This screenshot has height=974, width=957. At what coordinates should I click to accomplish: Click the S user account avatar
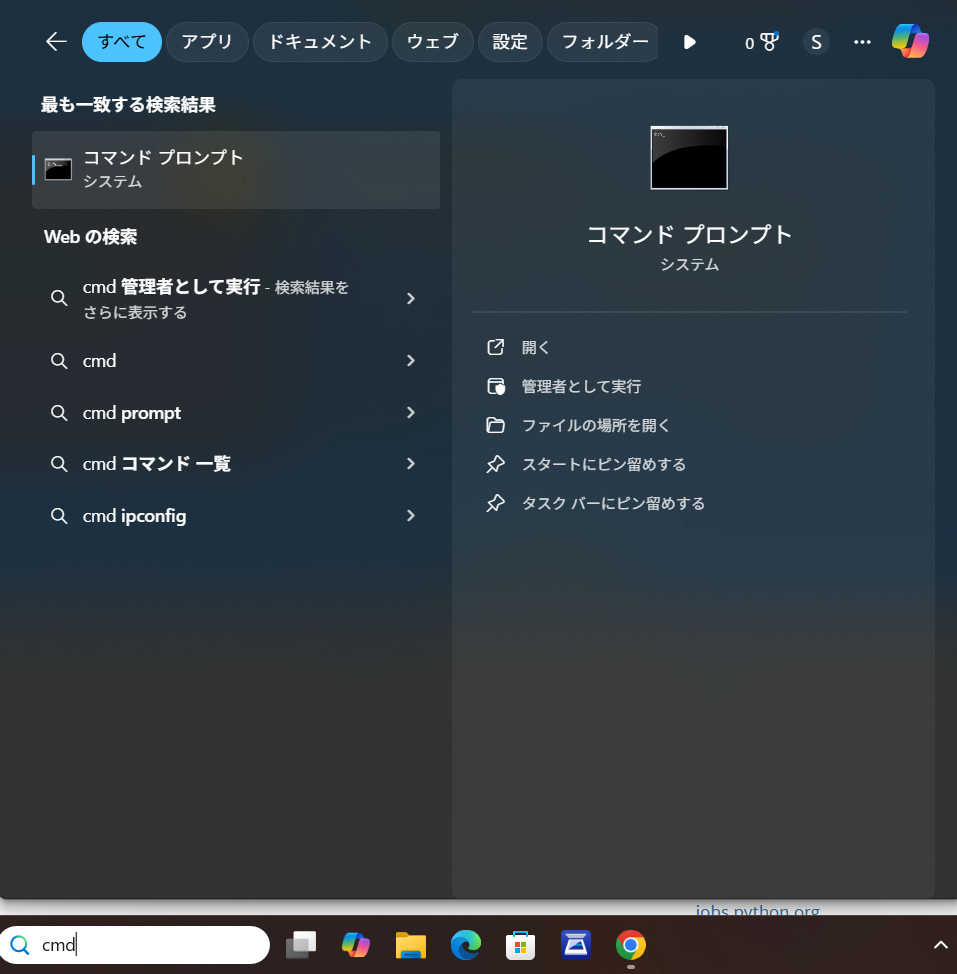[x=816, y=42]
